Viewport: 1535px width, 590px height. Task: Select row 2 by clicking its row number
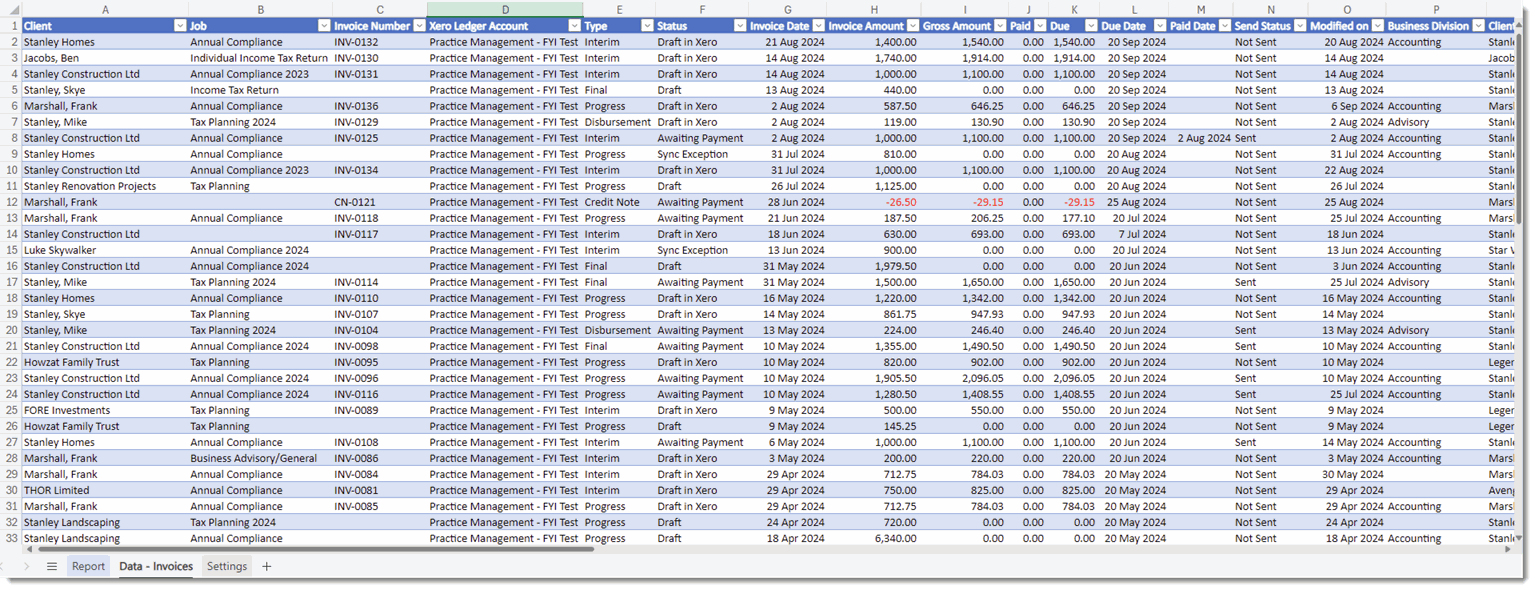13,42
